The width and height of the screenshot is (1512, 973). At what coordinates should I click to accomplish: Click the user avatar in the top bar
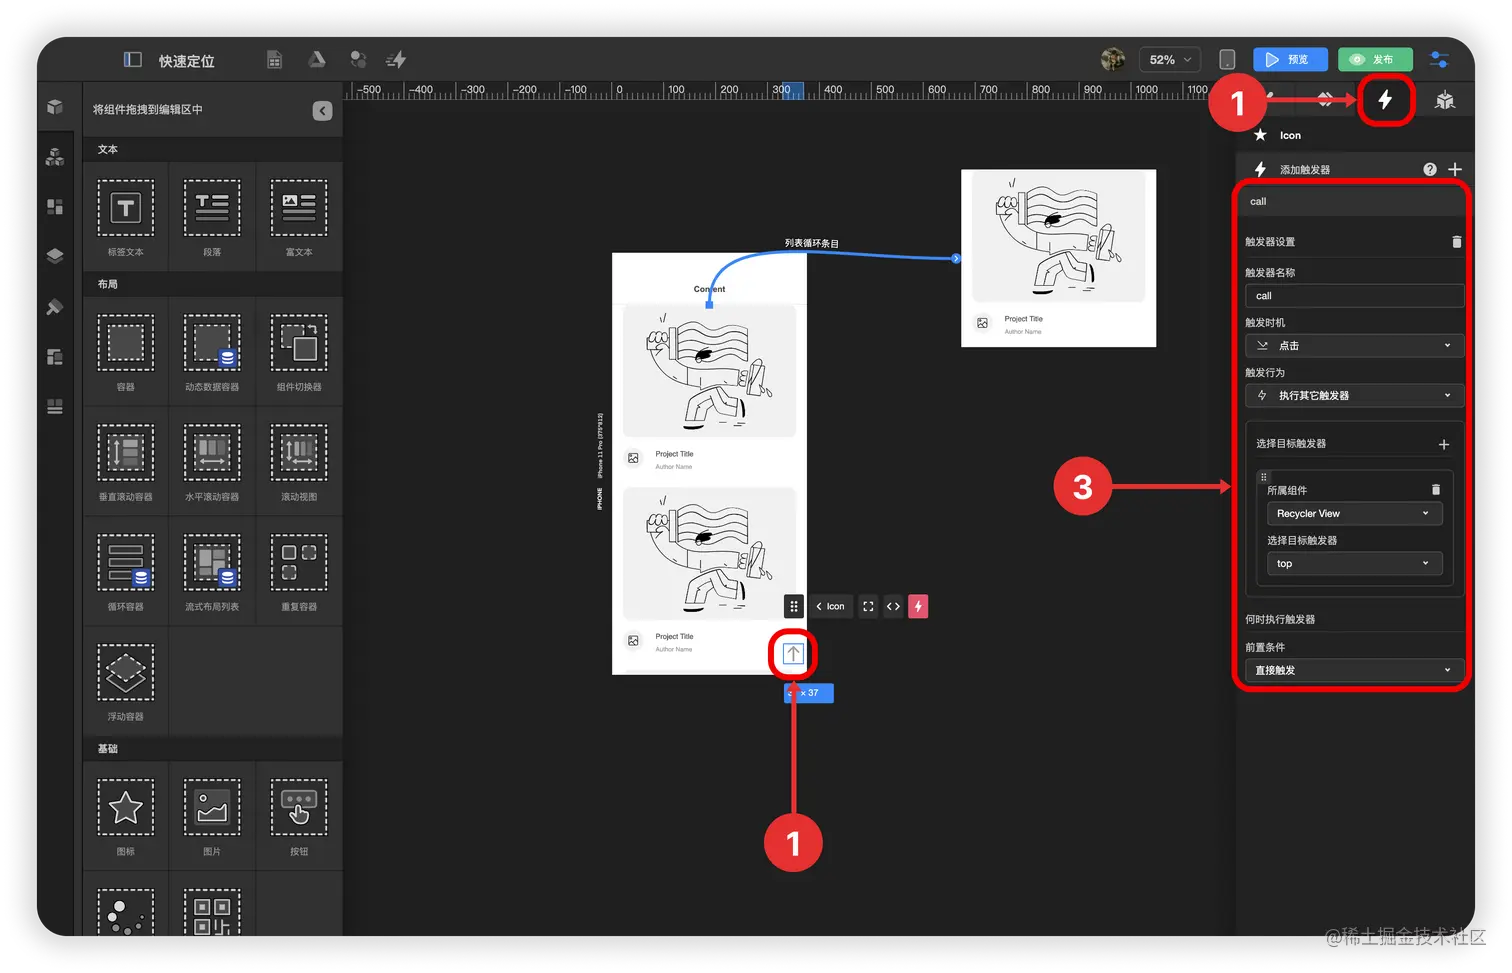click(1112, 60)
